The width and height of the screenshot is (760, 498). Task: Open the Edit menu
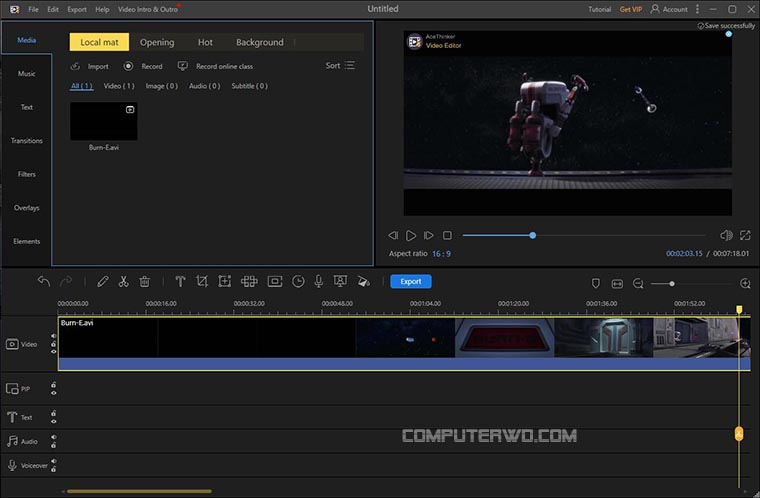(x=53, y=9)
